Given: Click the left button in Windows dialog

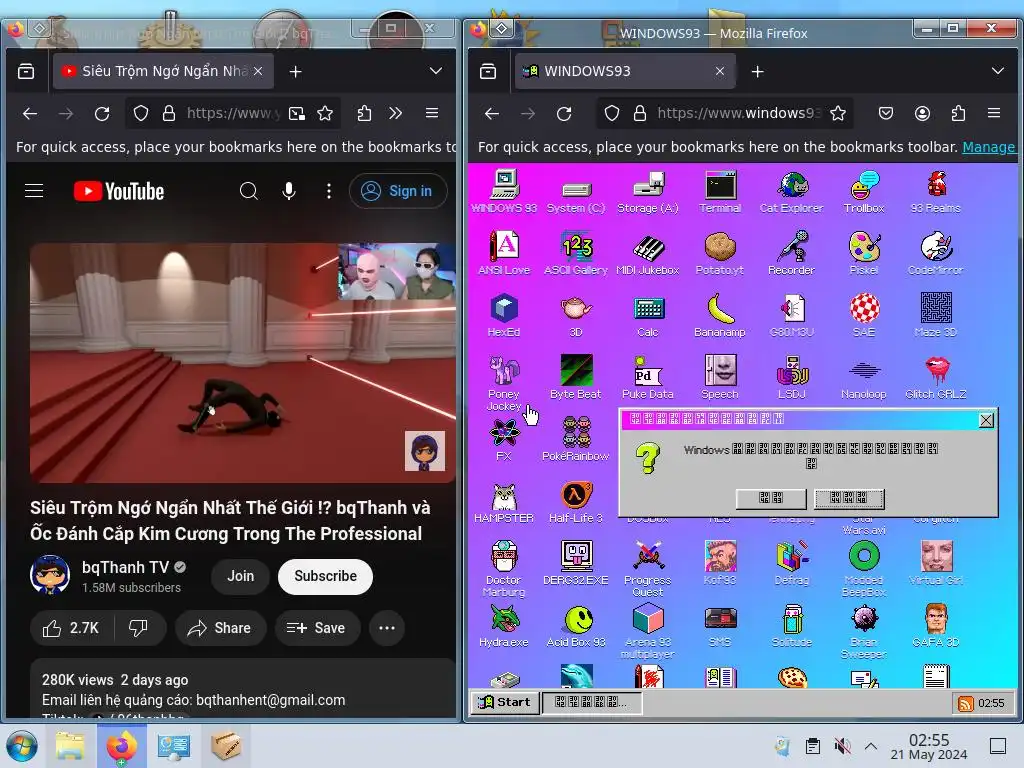Looking at the screenshot, I should pos(771,498).
